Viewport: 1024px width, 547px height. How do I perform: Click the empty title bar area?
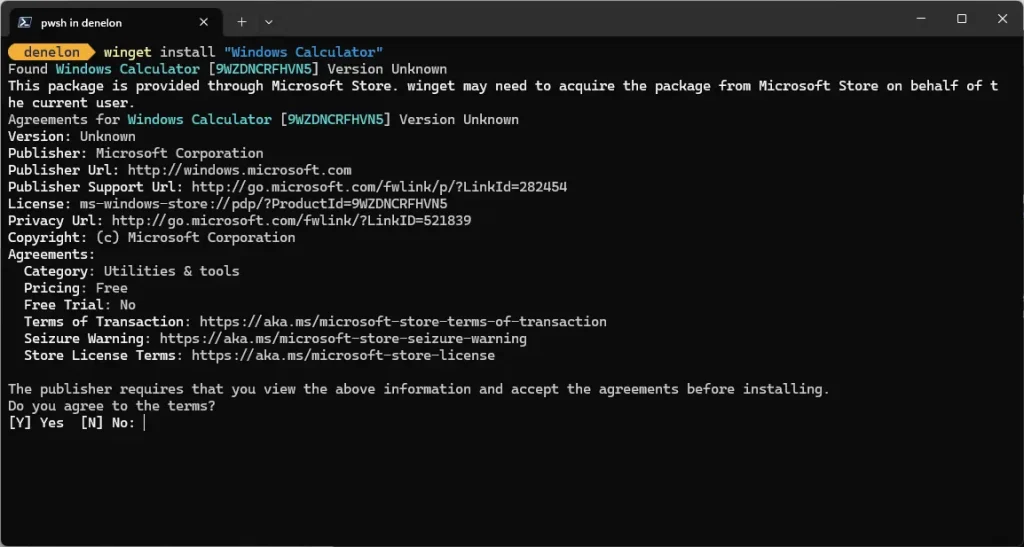point(580,19)
